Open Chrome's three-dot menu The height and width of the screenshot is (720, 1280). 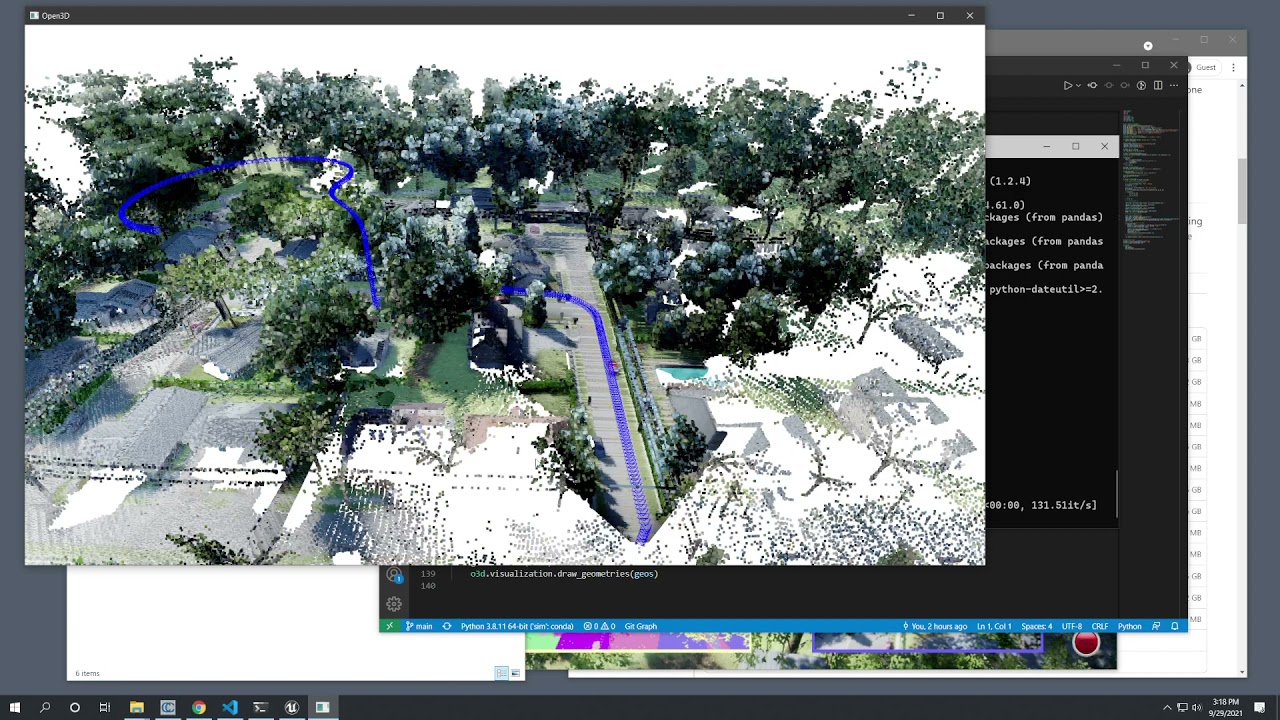1233,67
